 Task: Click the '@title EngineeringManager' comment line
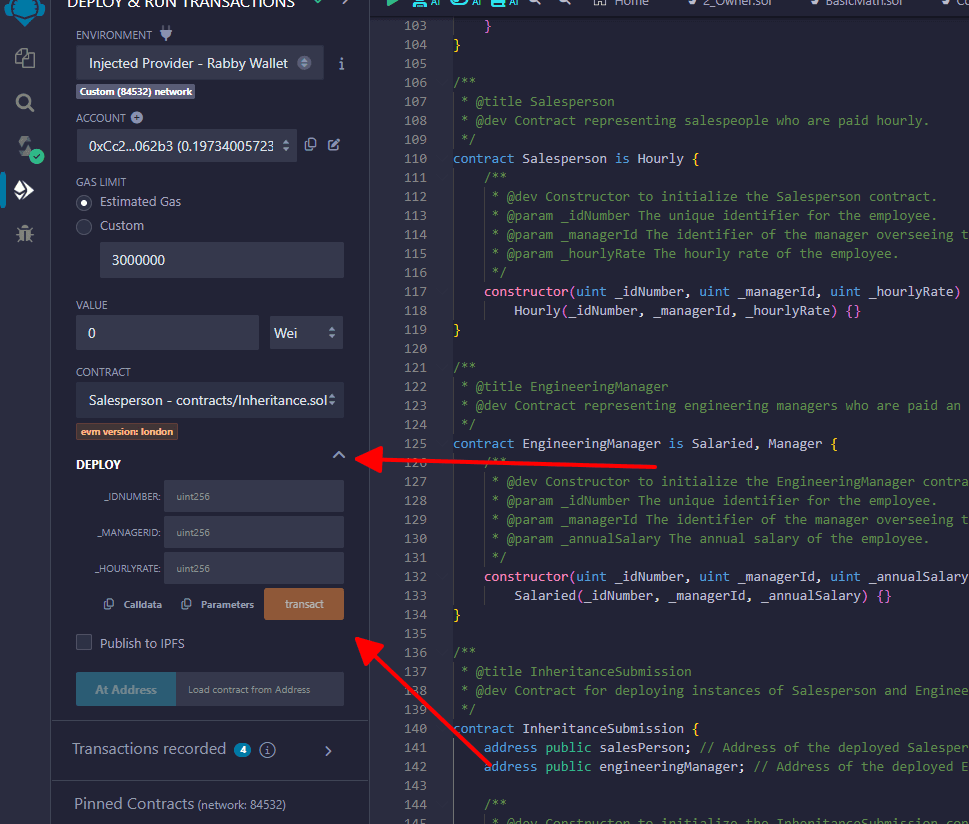click(x=564, y=387)
